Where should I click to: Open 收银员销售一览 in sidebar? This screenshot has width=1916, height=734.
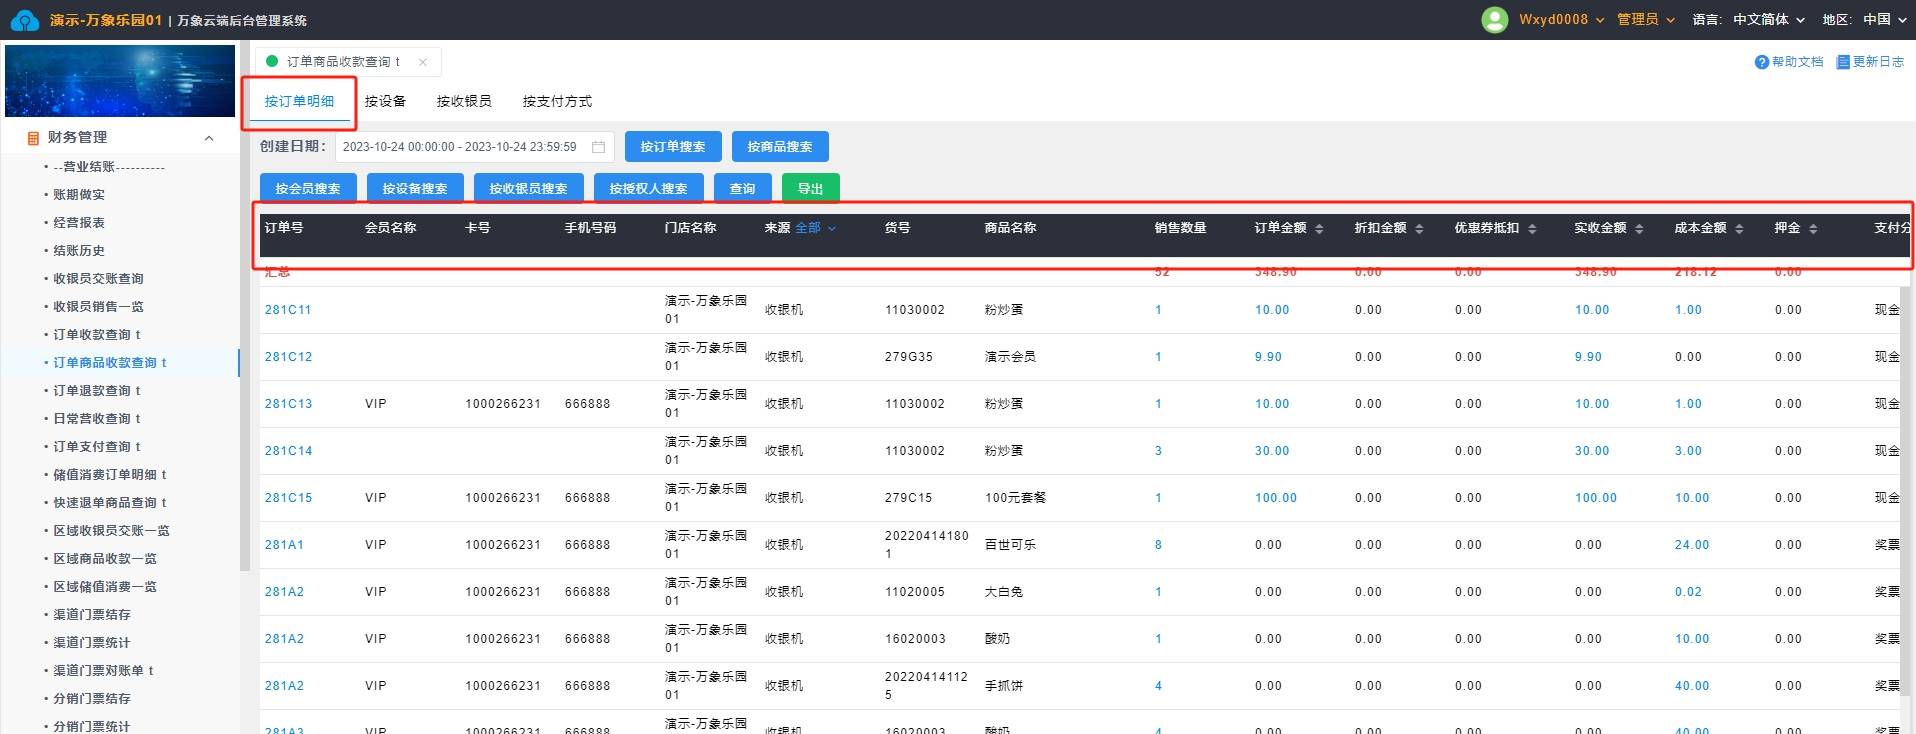tap(99, 307)
